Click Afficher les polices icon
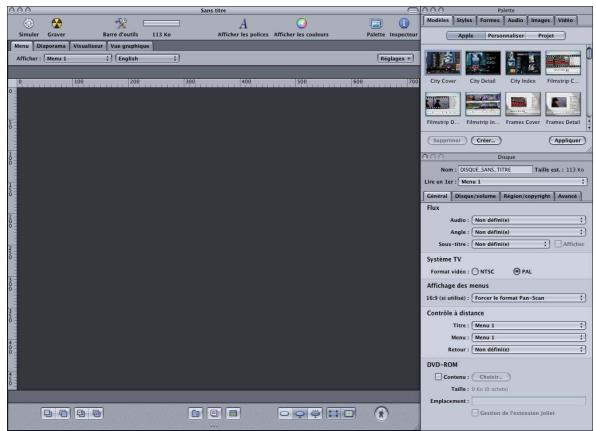Viewport: 596px width, 431px height. 243,24
